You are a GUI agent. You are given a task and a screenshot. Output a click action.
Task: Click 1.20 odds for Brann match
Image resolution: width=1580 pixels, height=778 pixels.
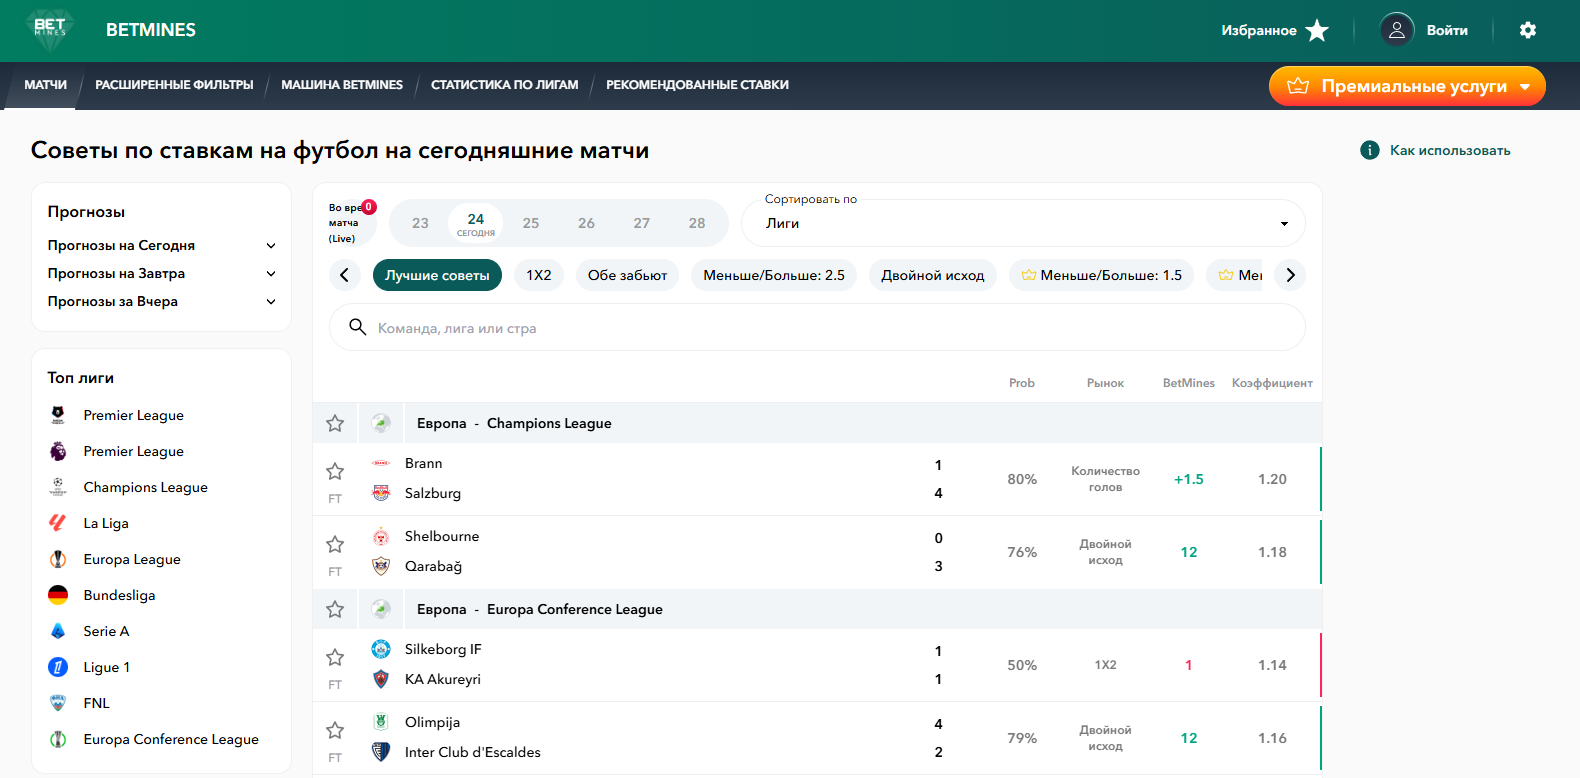(1272, 479)
